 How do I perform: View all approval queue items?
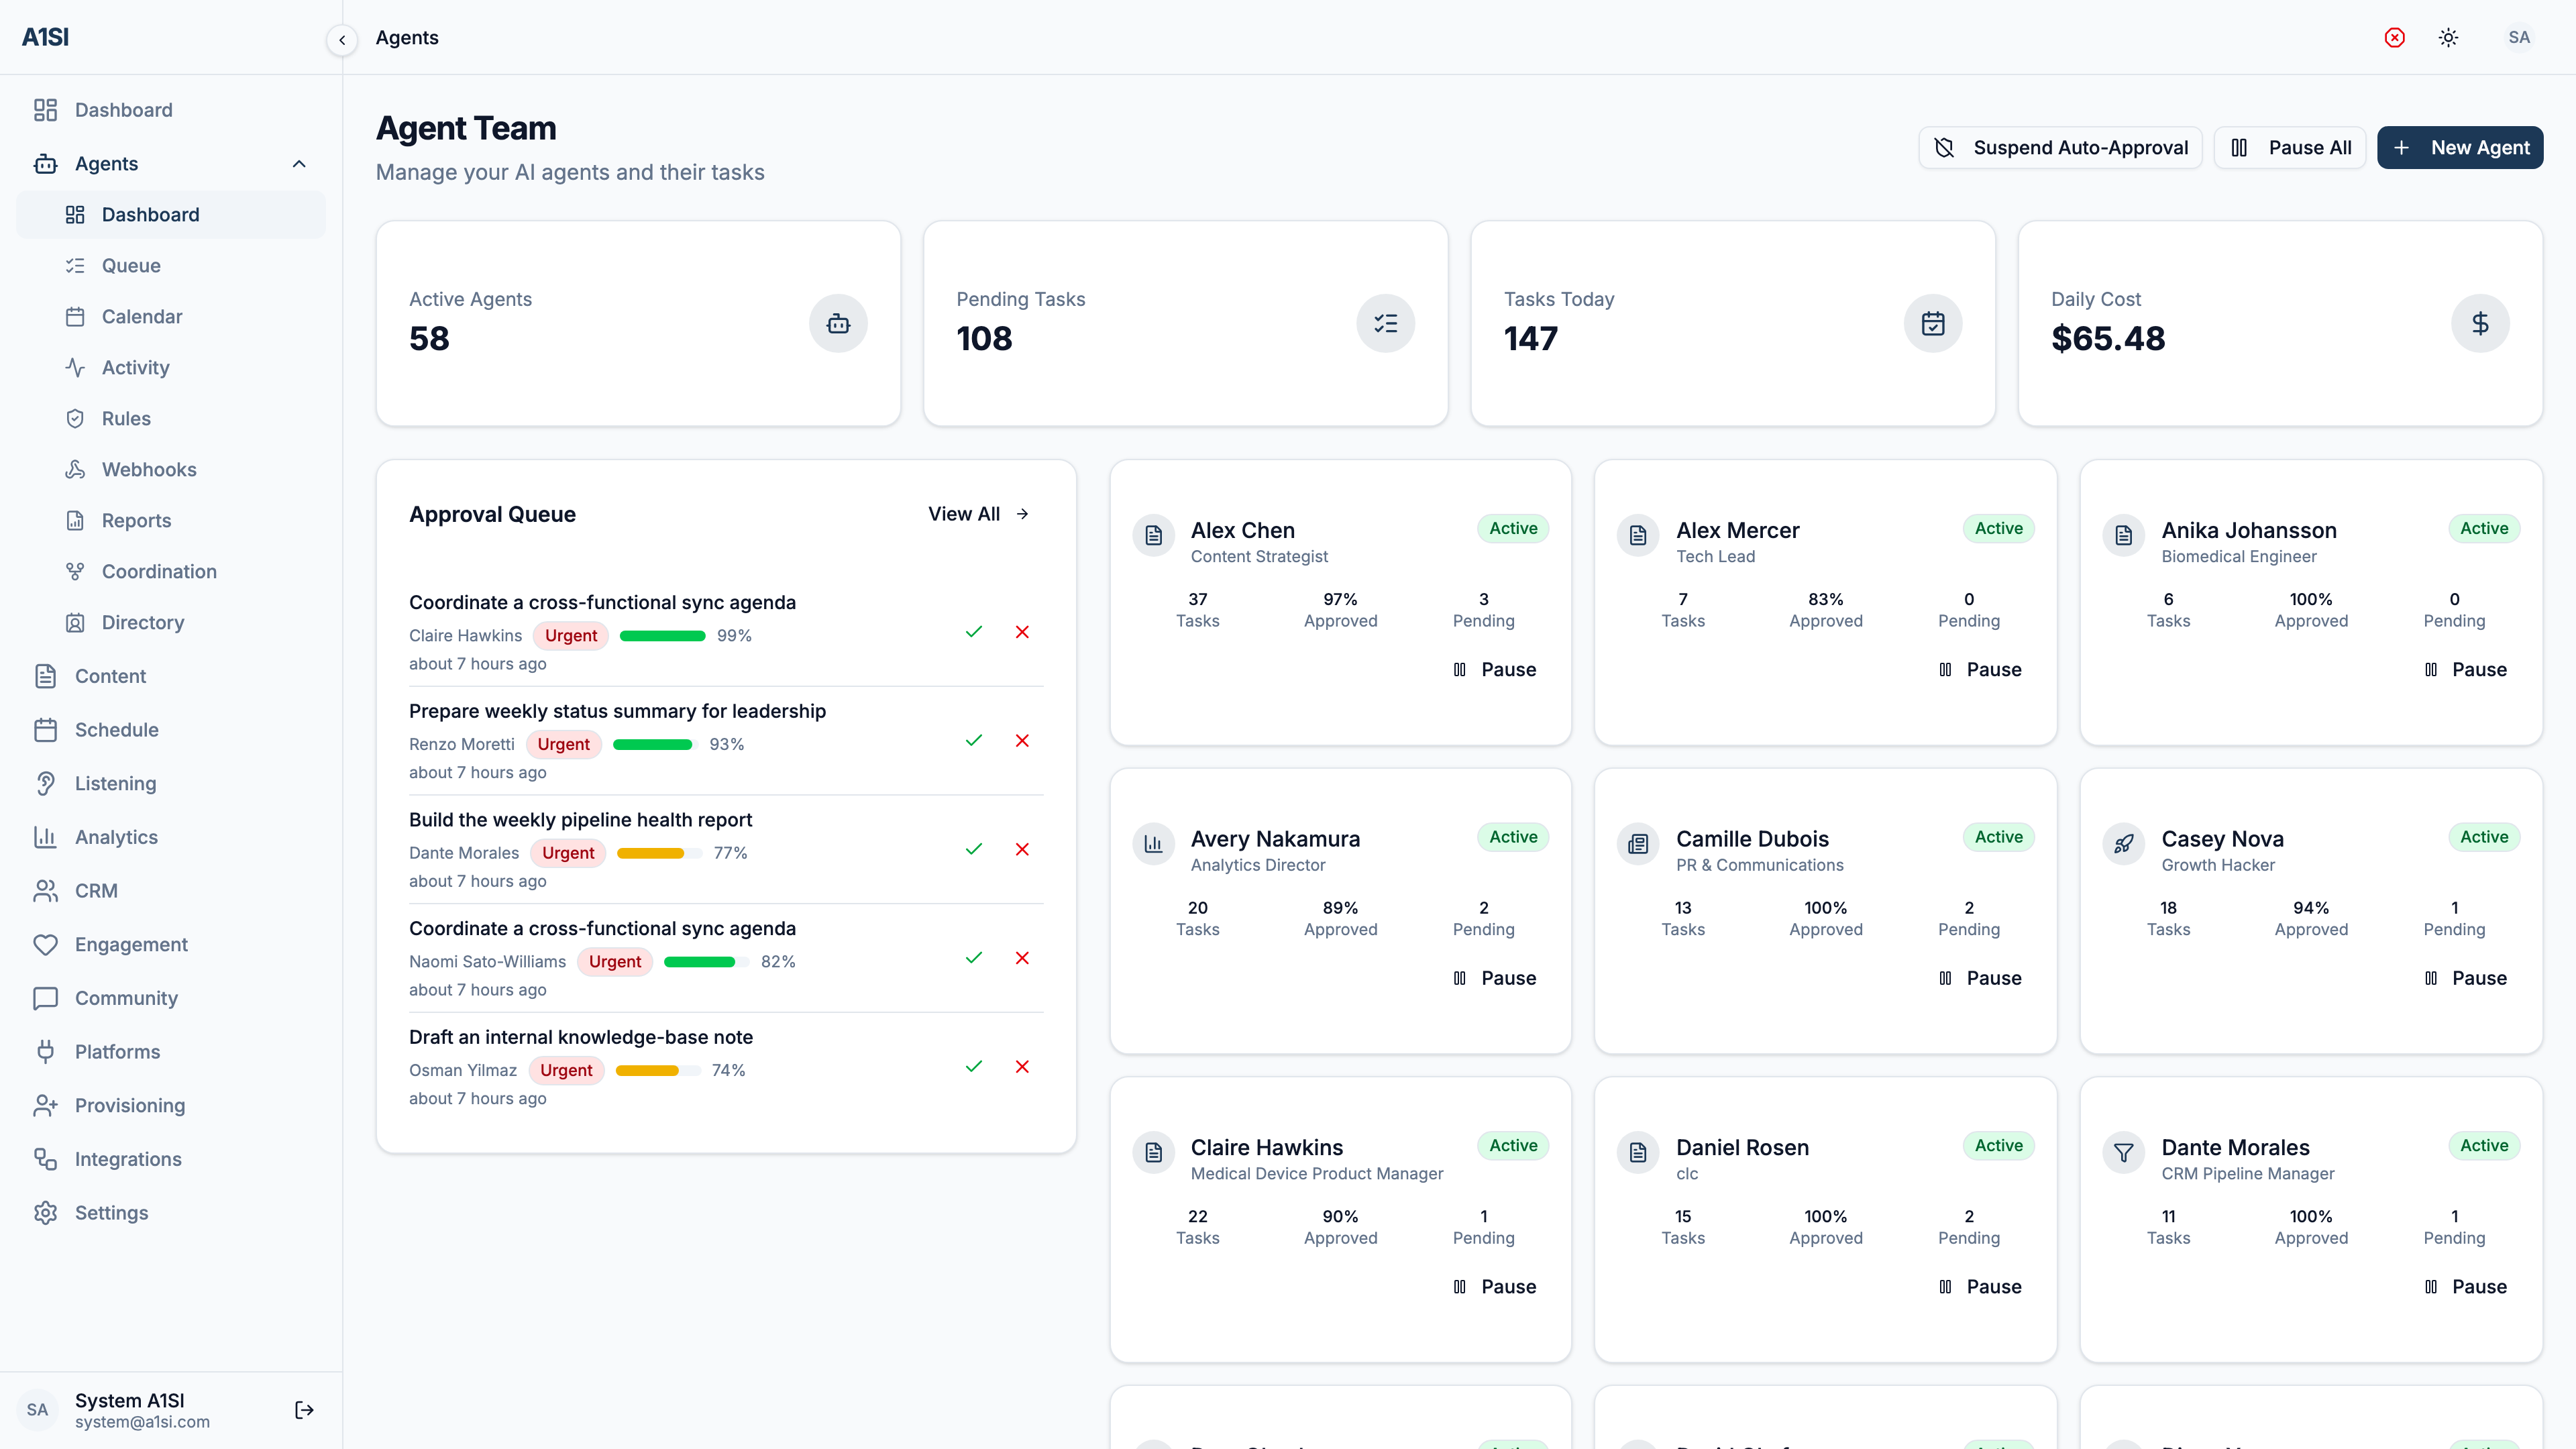[x=978, y=514]
